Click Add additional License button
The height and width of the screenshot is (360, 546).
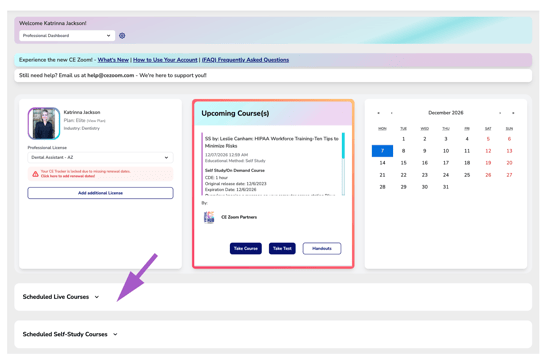pos(100,193)
